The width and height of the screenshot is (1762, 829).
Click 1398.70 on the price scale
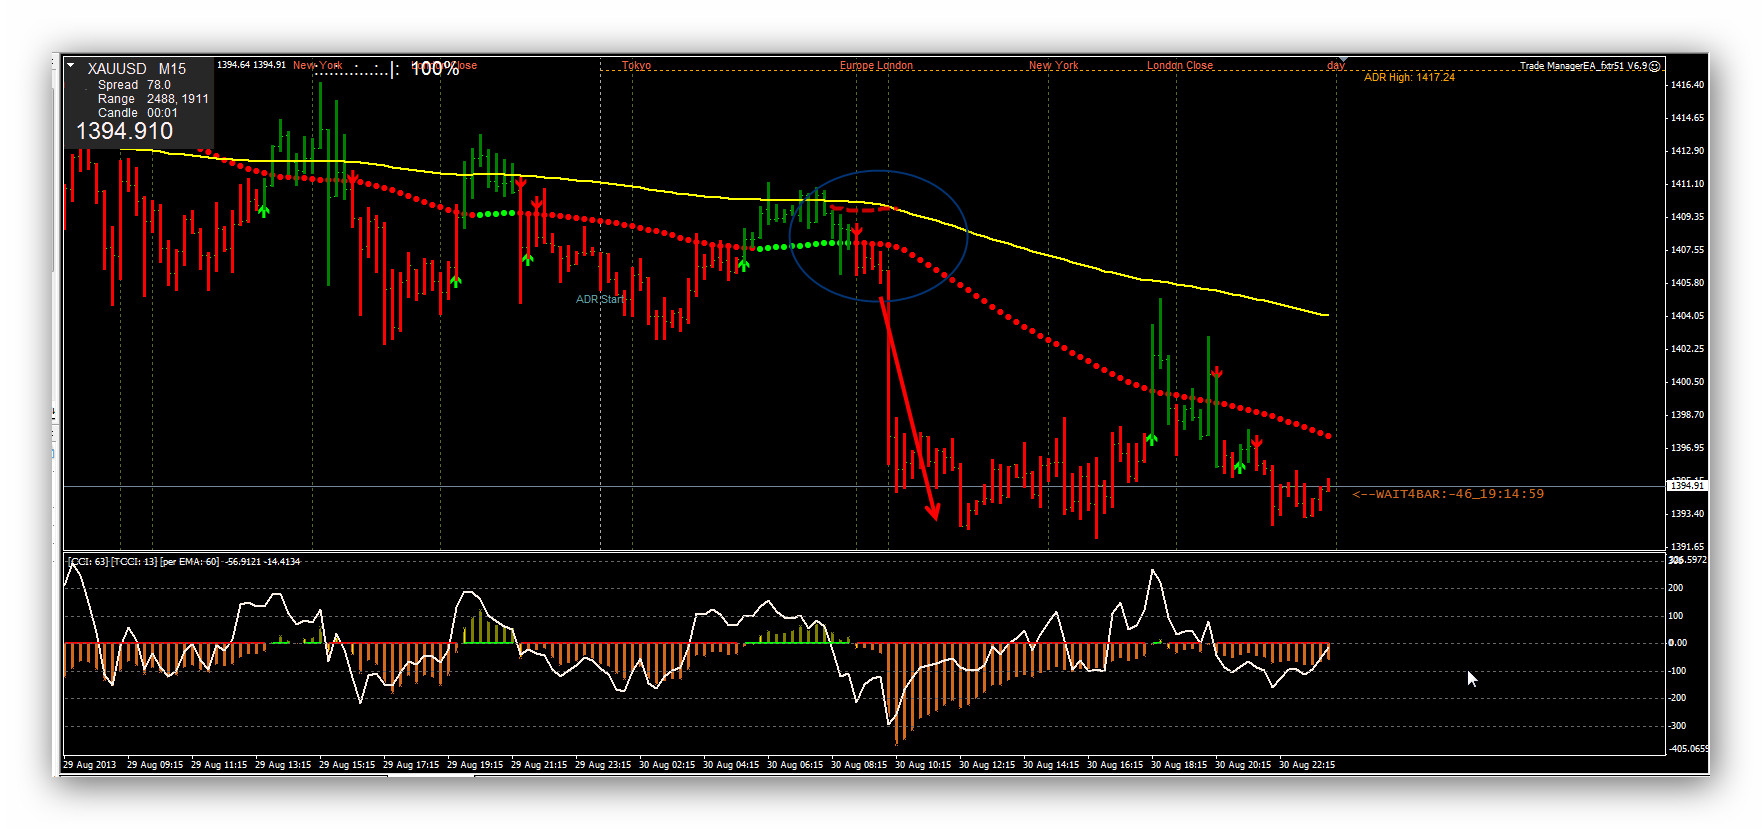1687,415
